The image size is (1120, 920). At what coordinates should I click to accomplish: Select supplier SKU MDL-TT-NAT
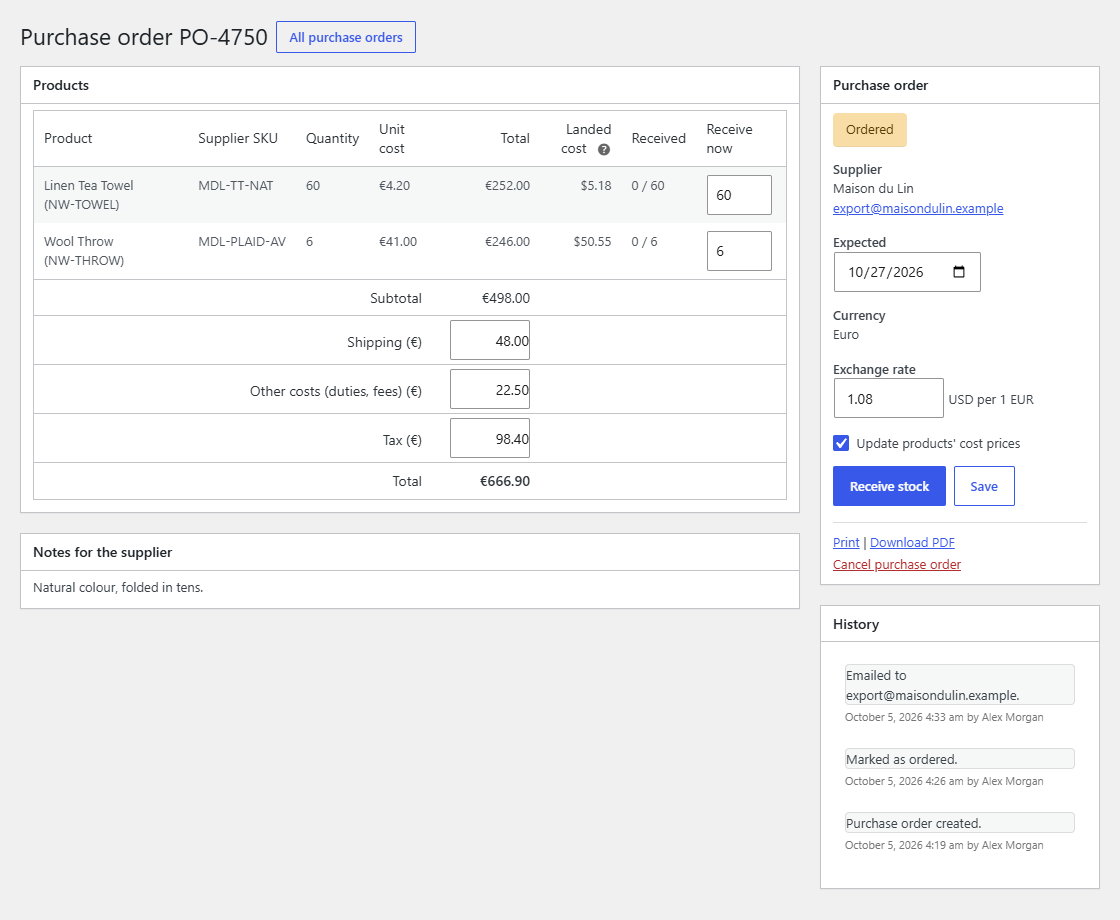pos(236,186)
